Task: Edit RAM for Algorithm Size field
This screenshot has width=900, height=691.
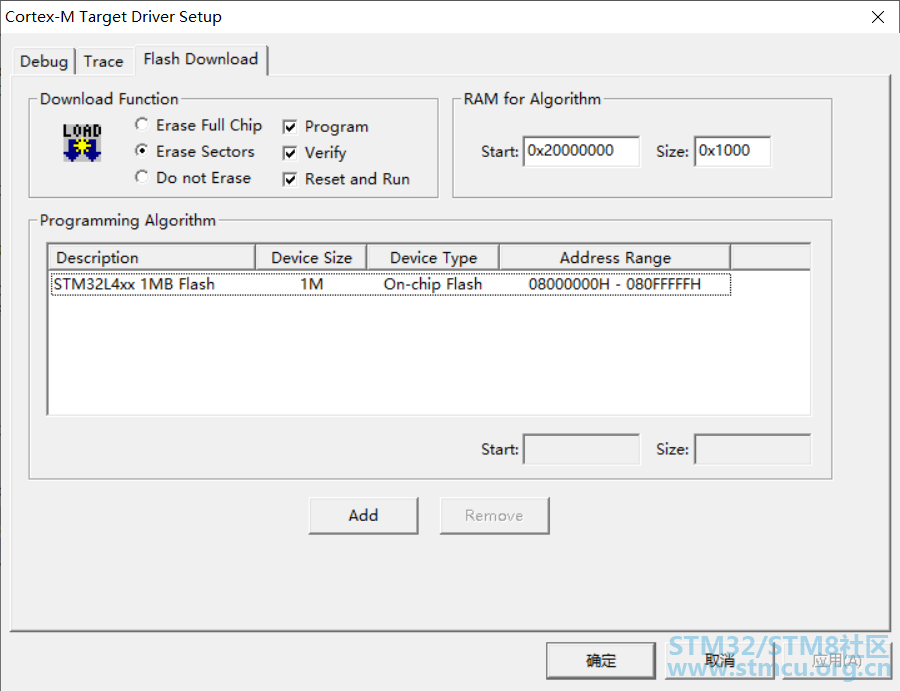Action: coord(732,152)
